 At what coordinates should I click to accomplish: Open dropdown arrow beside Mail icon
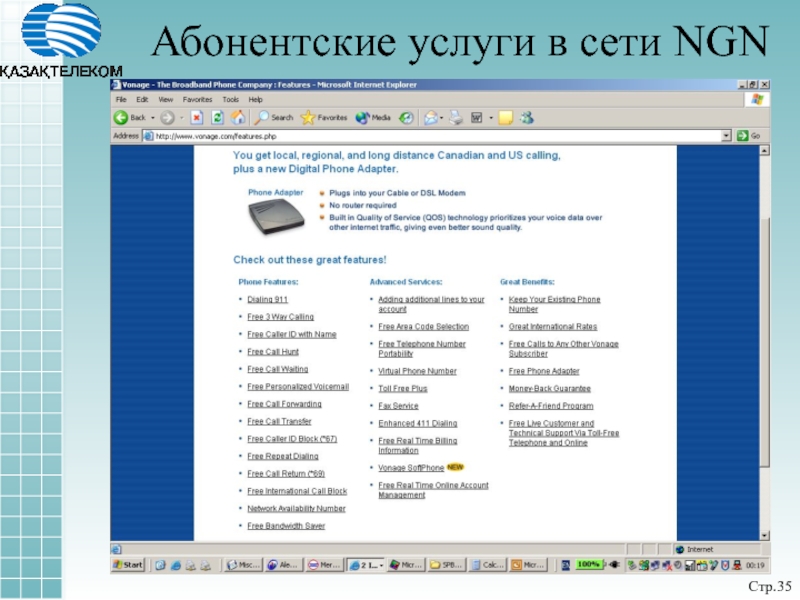441,118
